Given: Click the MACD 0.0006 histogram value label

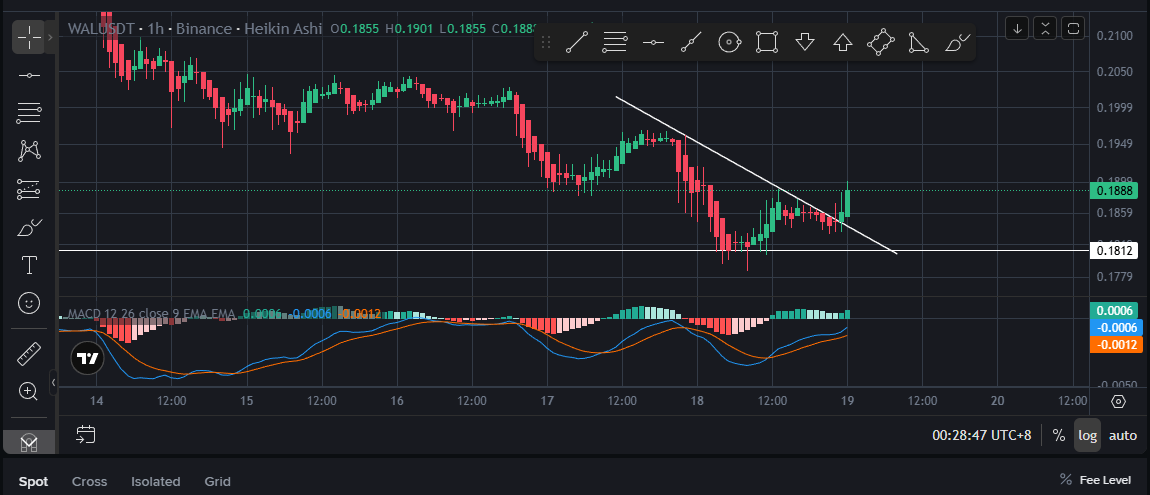Looking at the screenshot, I should click(1113, 311).
